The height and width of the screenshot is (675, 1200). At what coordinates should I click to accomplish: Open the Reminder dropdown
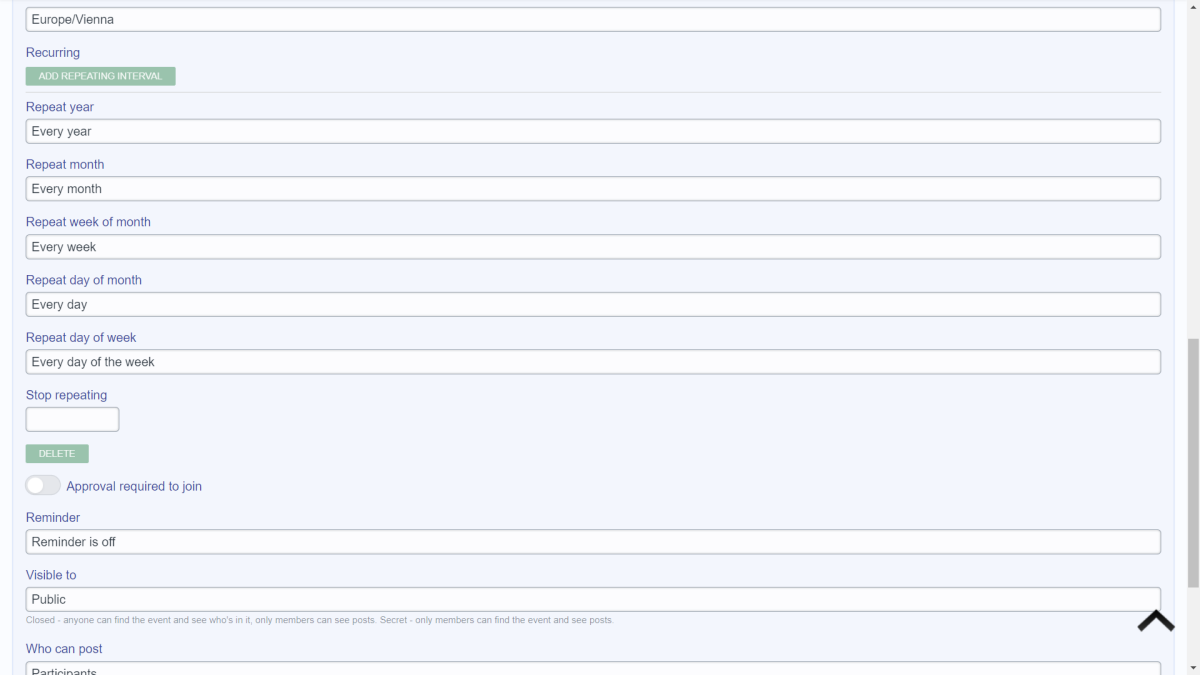[x=593, y=542]
